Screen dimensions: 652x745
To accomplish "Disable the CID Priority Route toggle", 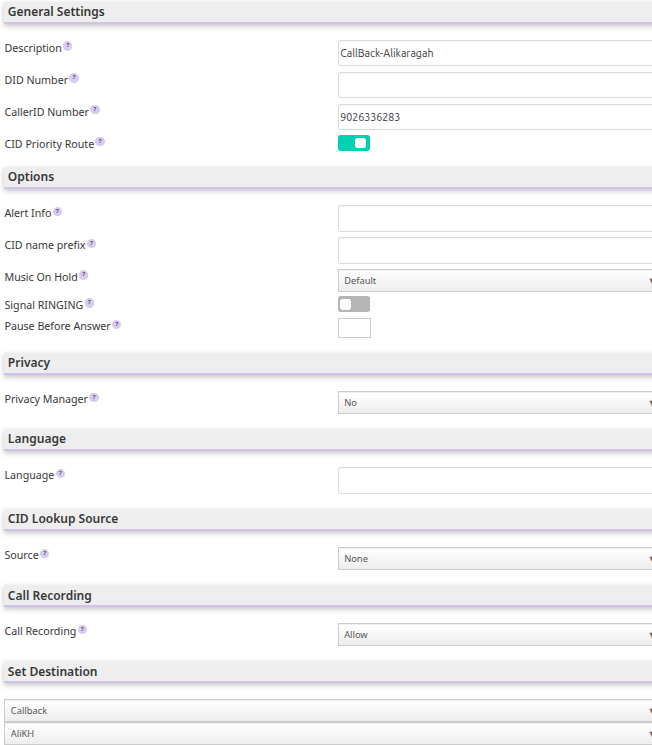I will pos(354,143).
